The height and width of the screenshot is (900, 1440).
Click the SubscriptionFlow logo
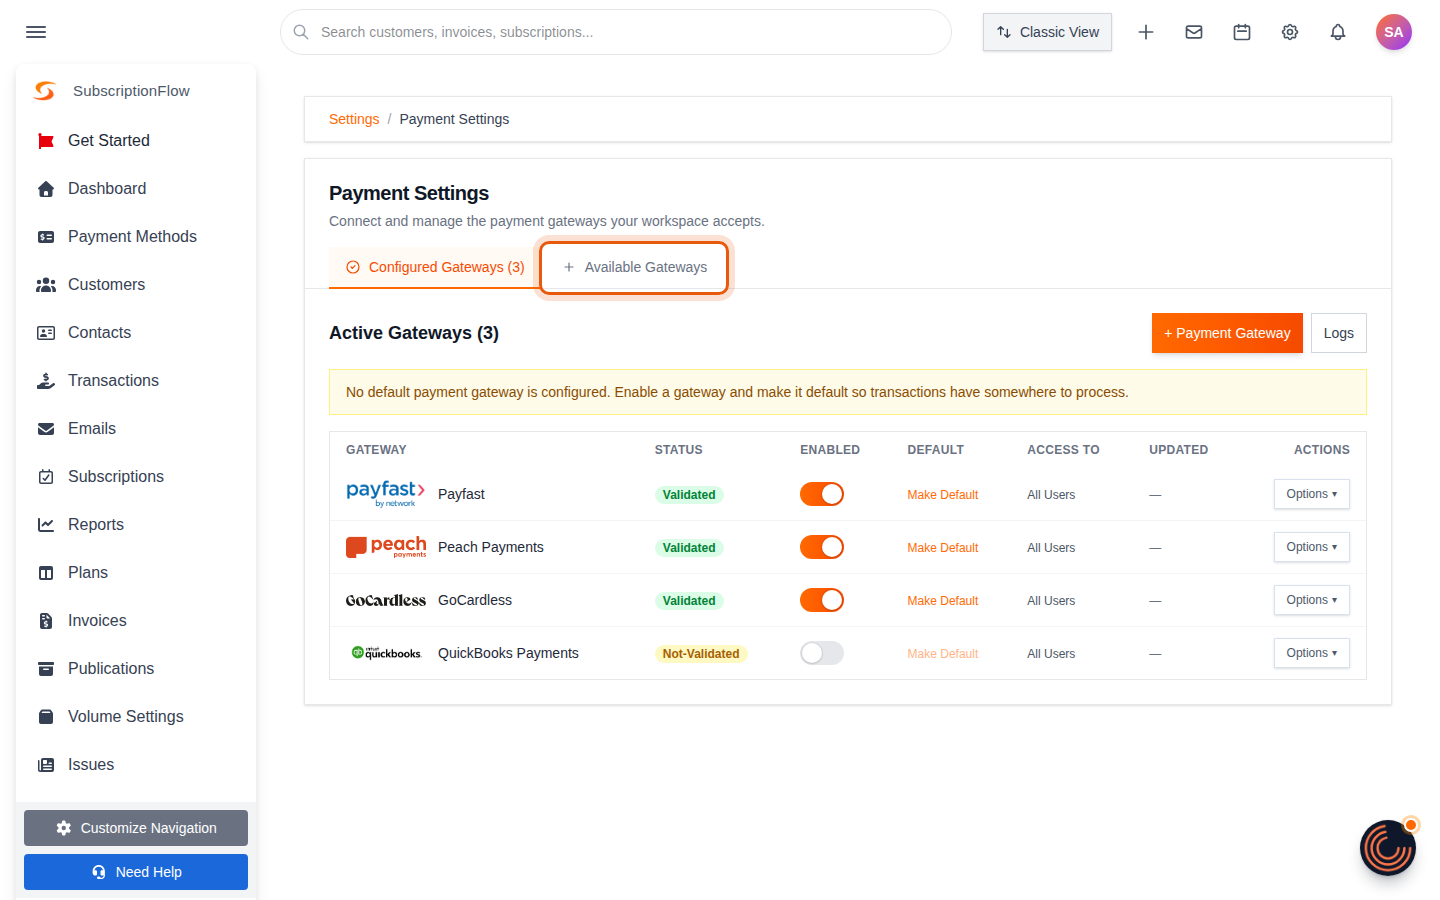pos(45,91)
